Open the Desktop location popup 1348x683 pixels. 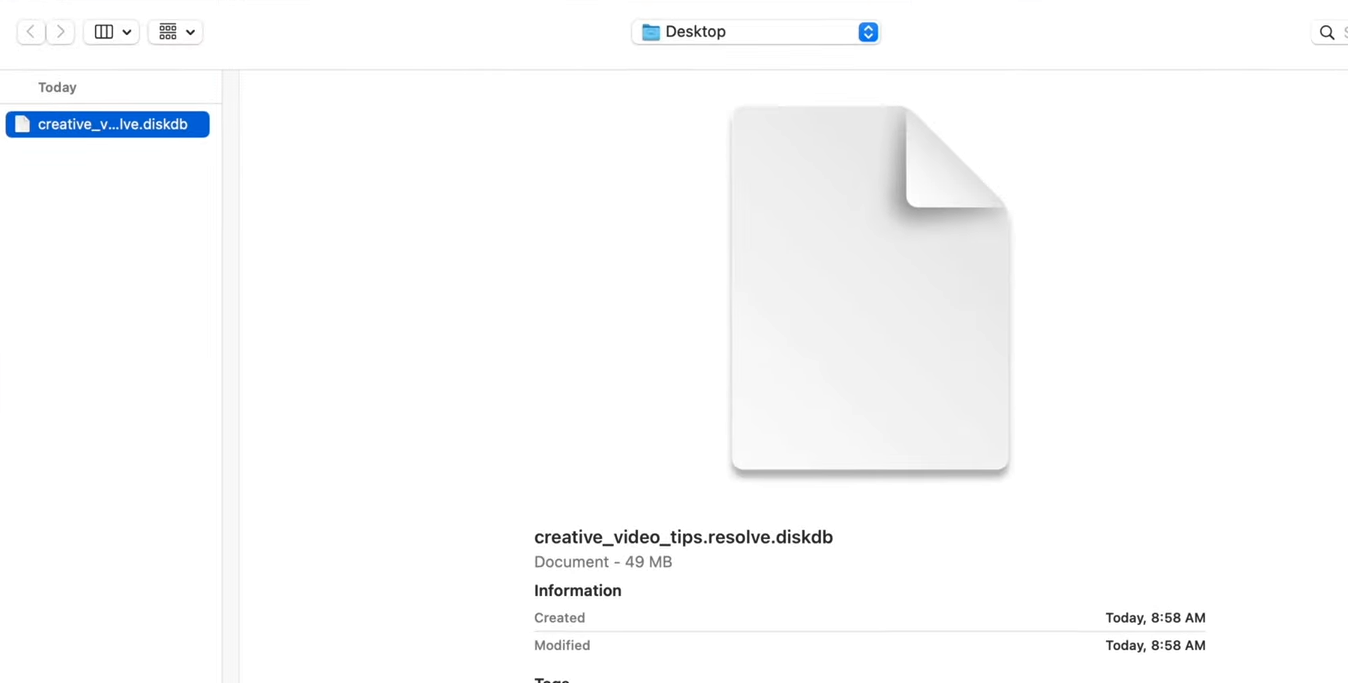(755, 32)
